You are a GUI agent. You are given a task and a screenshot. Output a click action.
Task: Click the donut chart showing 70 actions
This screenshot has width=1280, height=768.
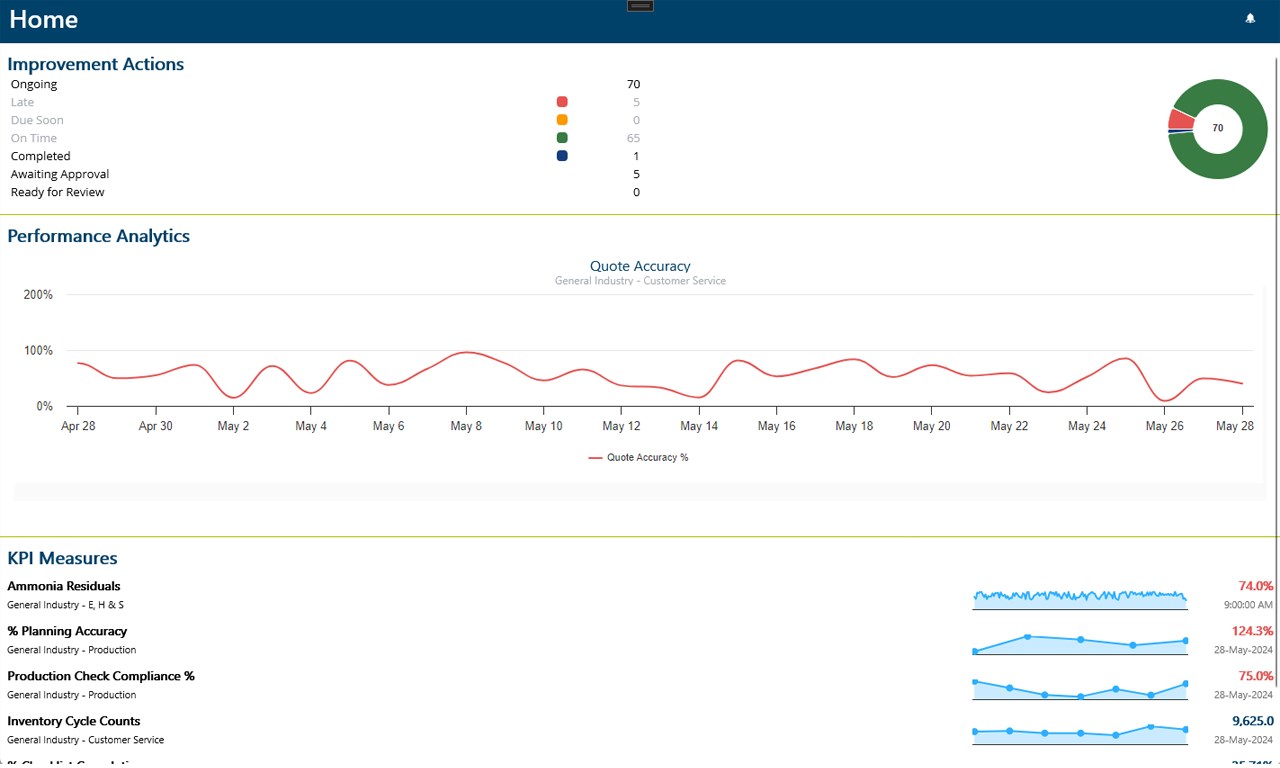pyautogui.click(x=1217, y=129)
